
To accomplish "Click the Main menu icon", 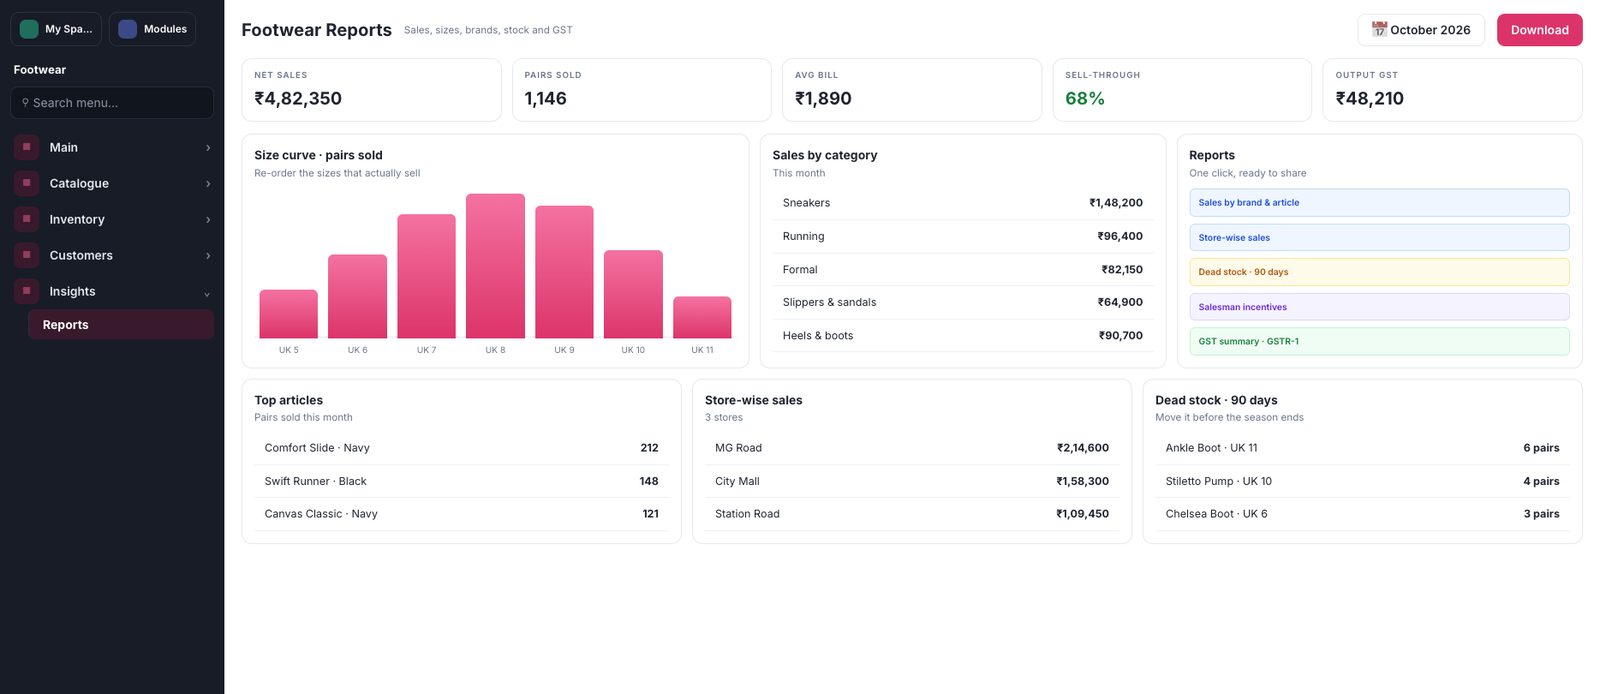I will 27,147.
